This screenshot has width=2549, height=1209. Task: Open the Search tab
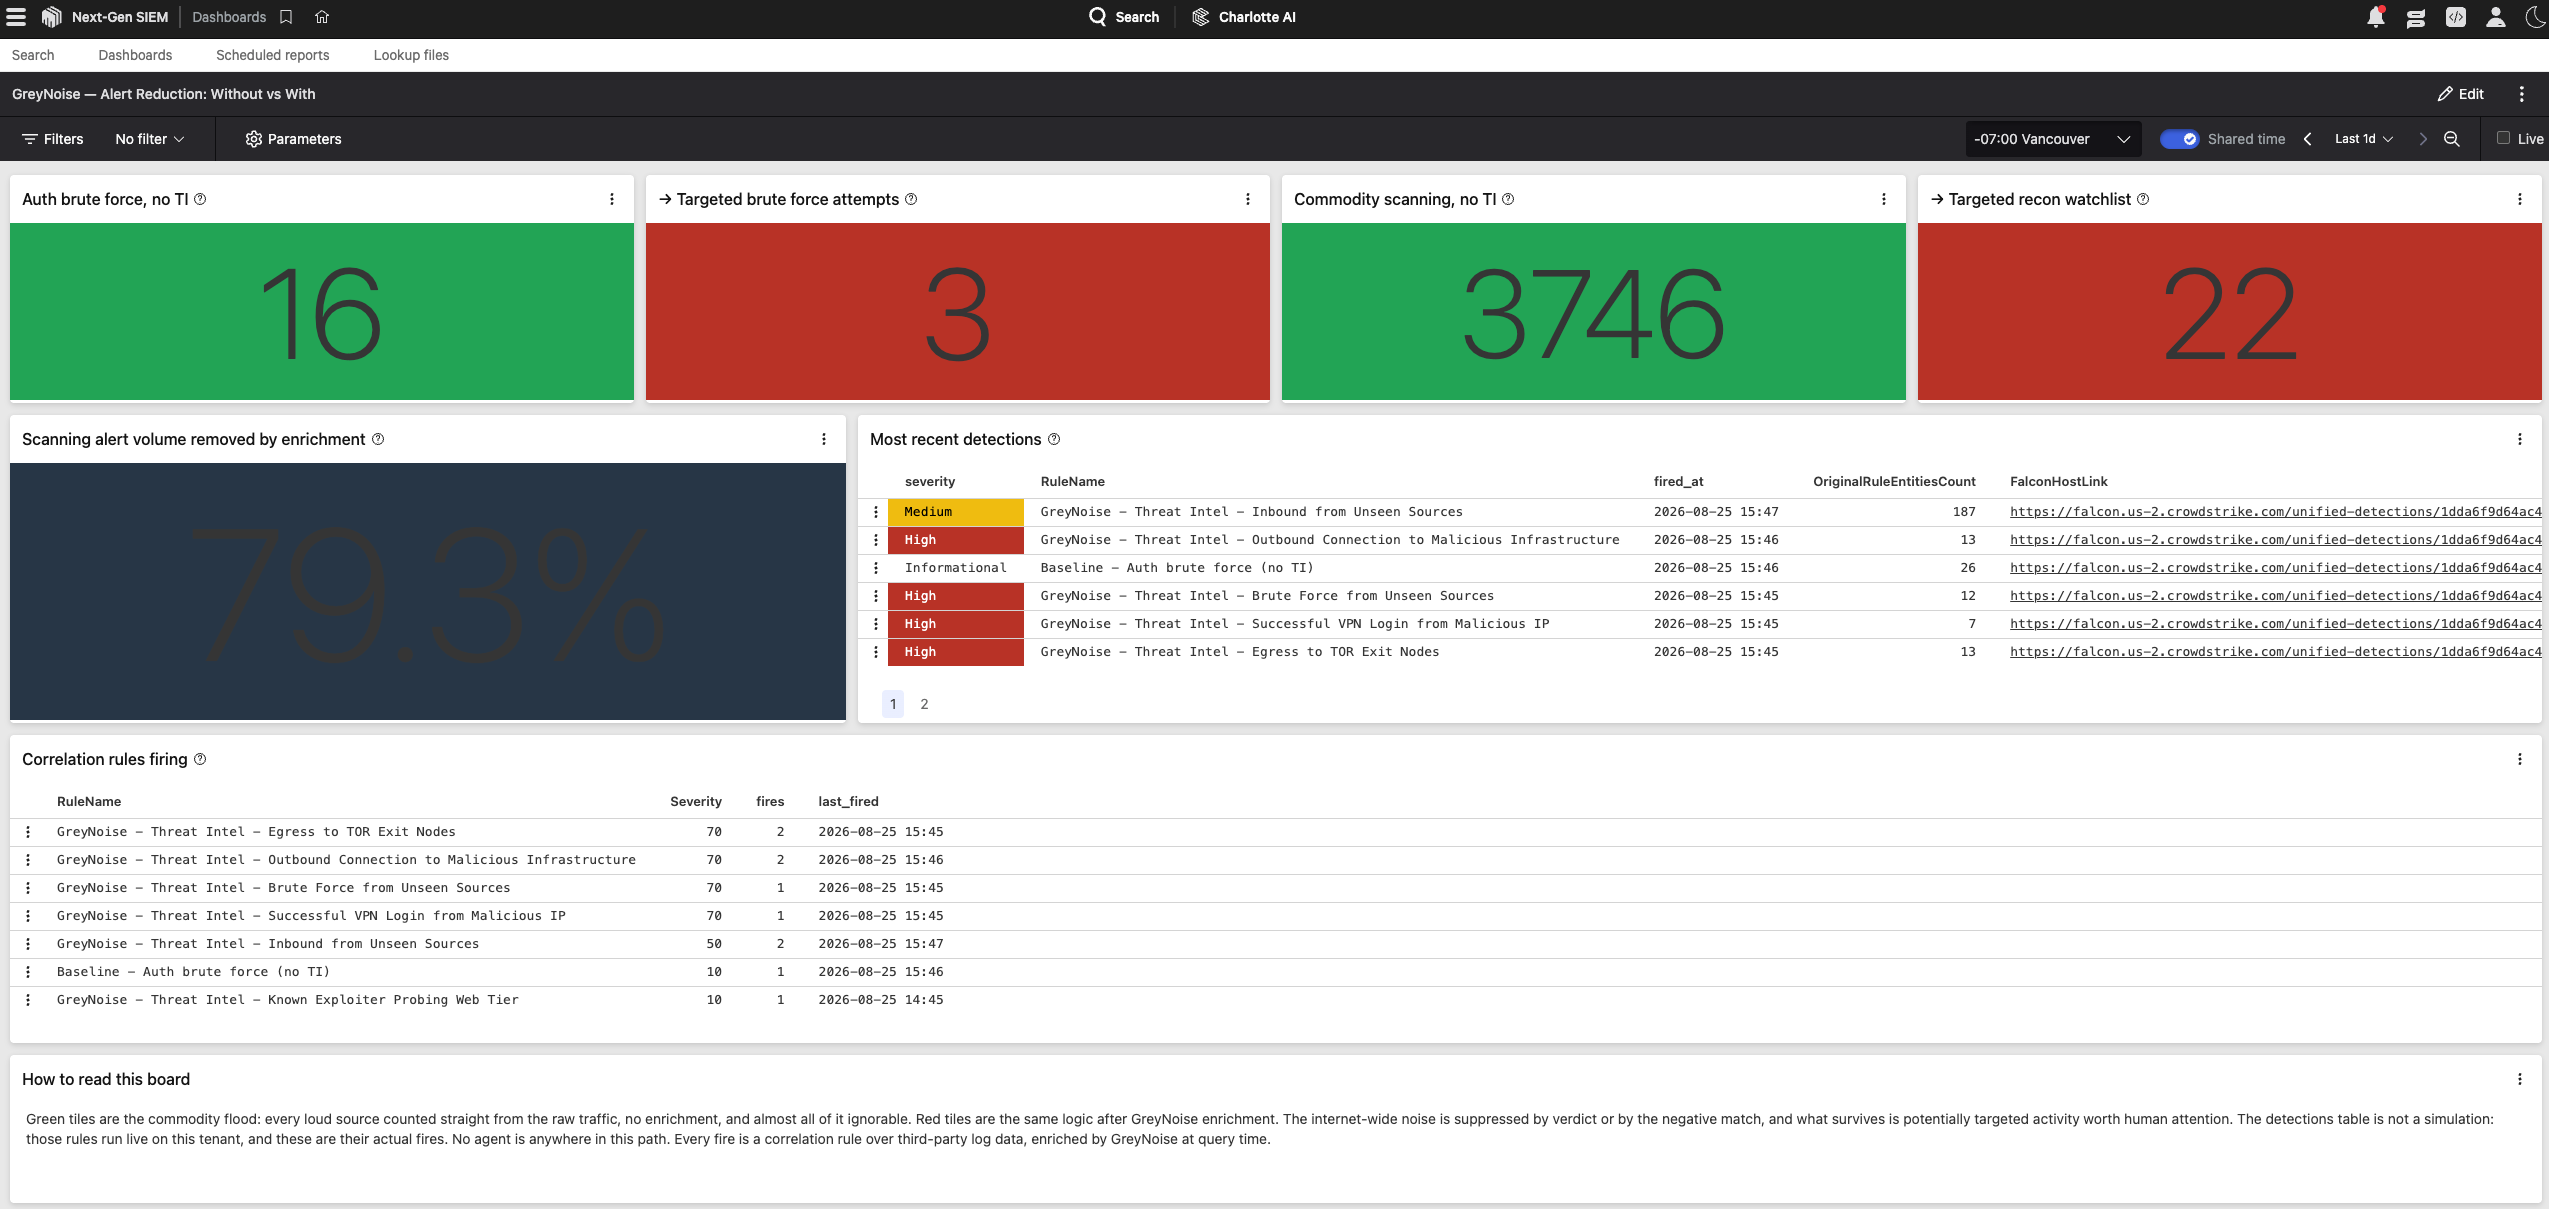33,55
